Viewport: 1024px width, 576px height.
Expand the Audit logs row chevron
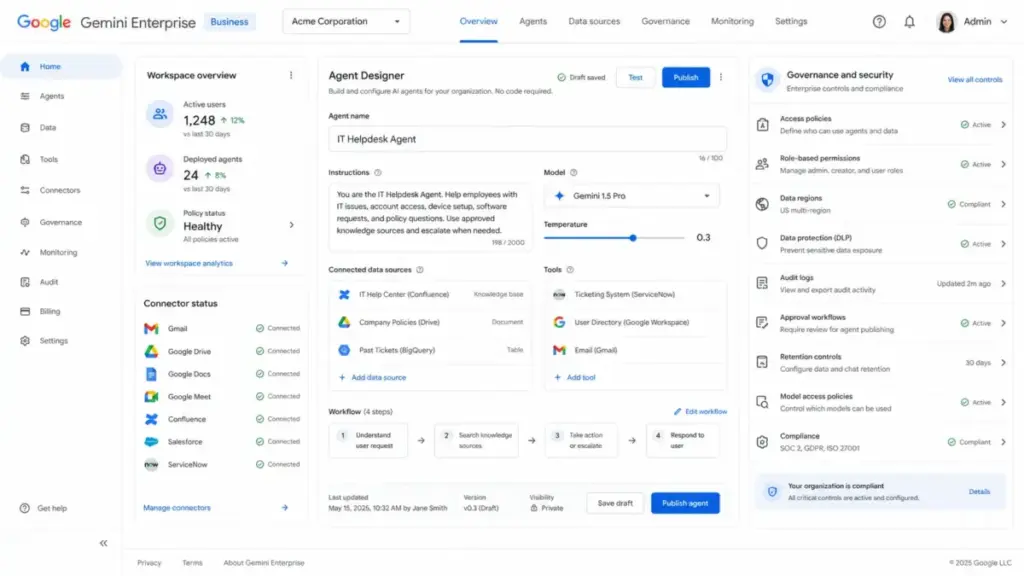(x=1003, y=283)
